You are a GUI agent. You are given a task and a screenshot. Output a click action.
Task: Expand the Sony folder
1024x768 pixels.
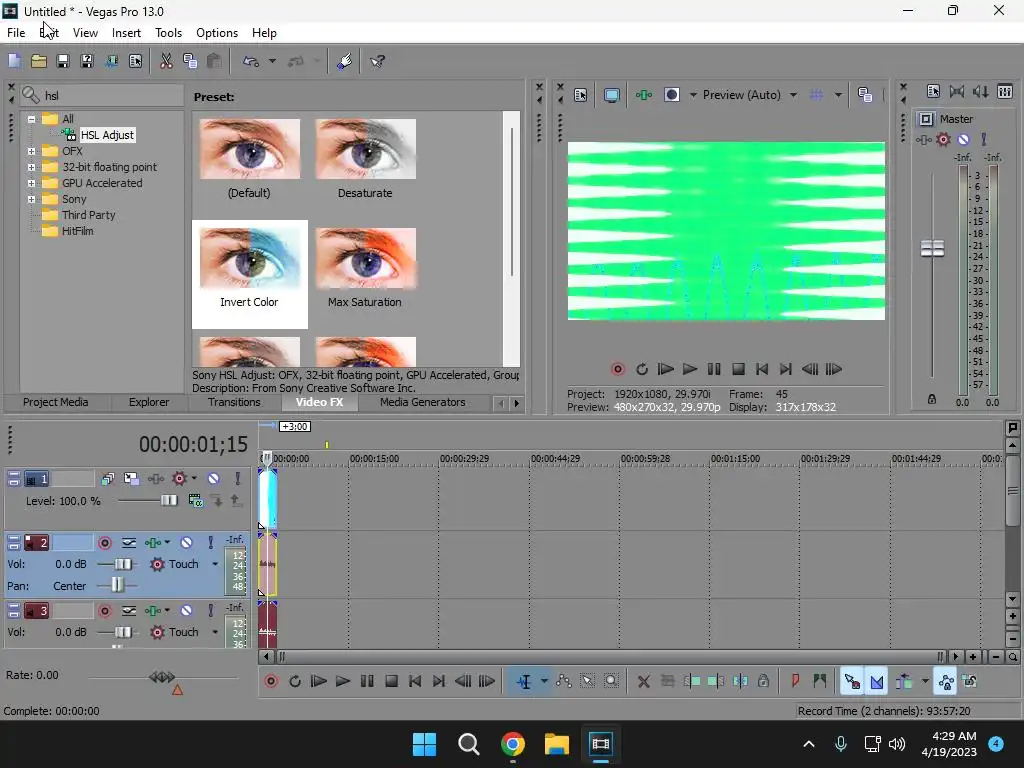click(x=31, y=199)
